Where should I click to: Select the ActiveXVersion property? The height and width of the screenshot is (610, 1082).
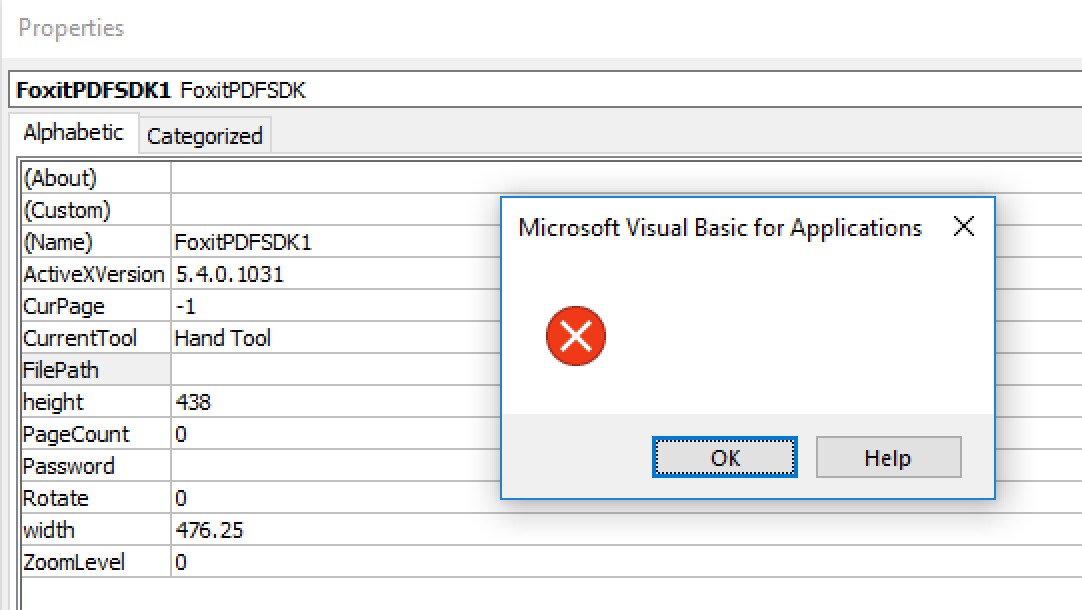(x=95, y=274)
